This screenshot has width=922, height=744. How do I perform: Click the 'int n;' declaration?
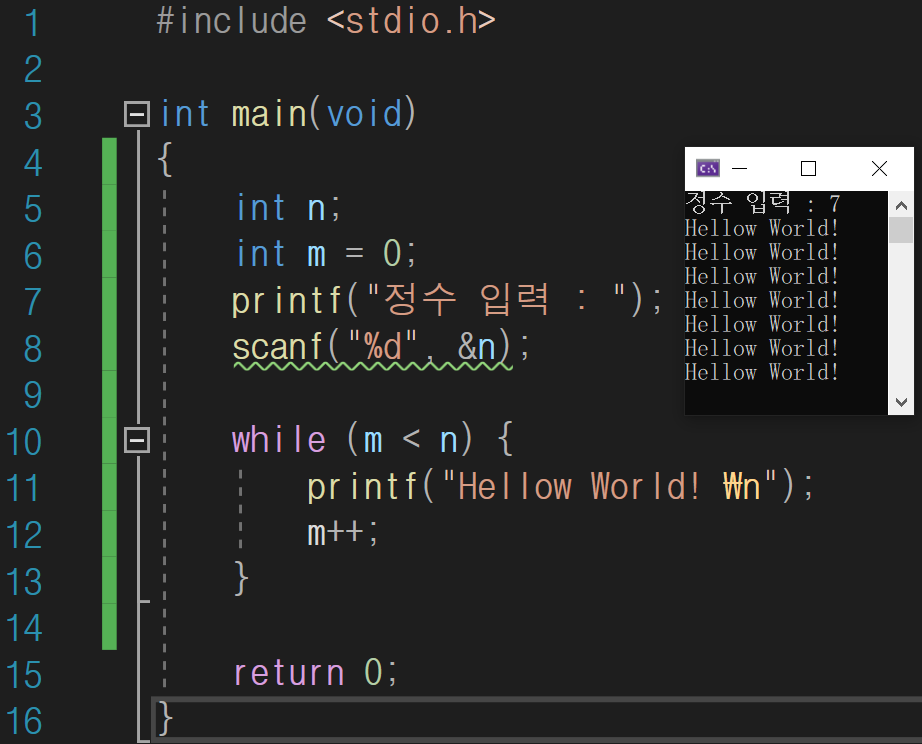288,208
